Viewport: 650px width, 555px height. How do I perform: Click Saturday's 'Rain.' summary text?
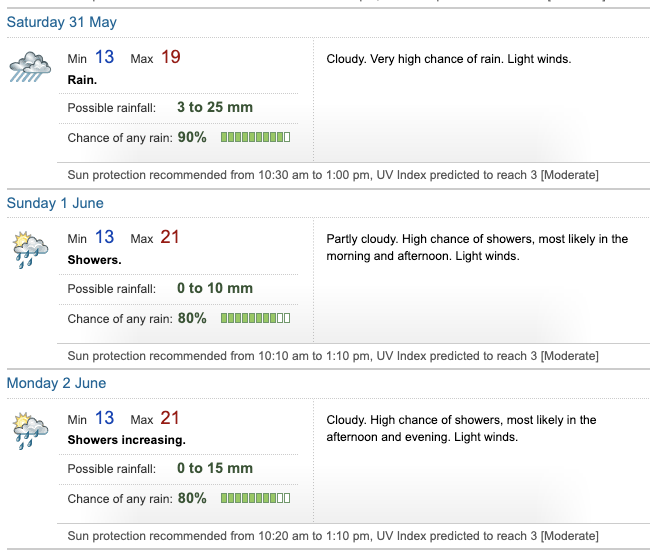pyautogui.click(x=83, y=79)
